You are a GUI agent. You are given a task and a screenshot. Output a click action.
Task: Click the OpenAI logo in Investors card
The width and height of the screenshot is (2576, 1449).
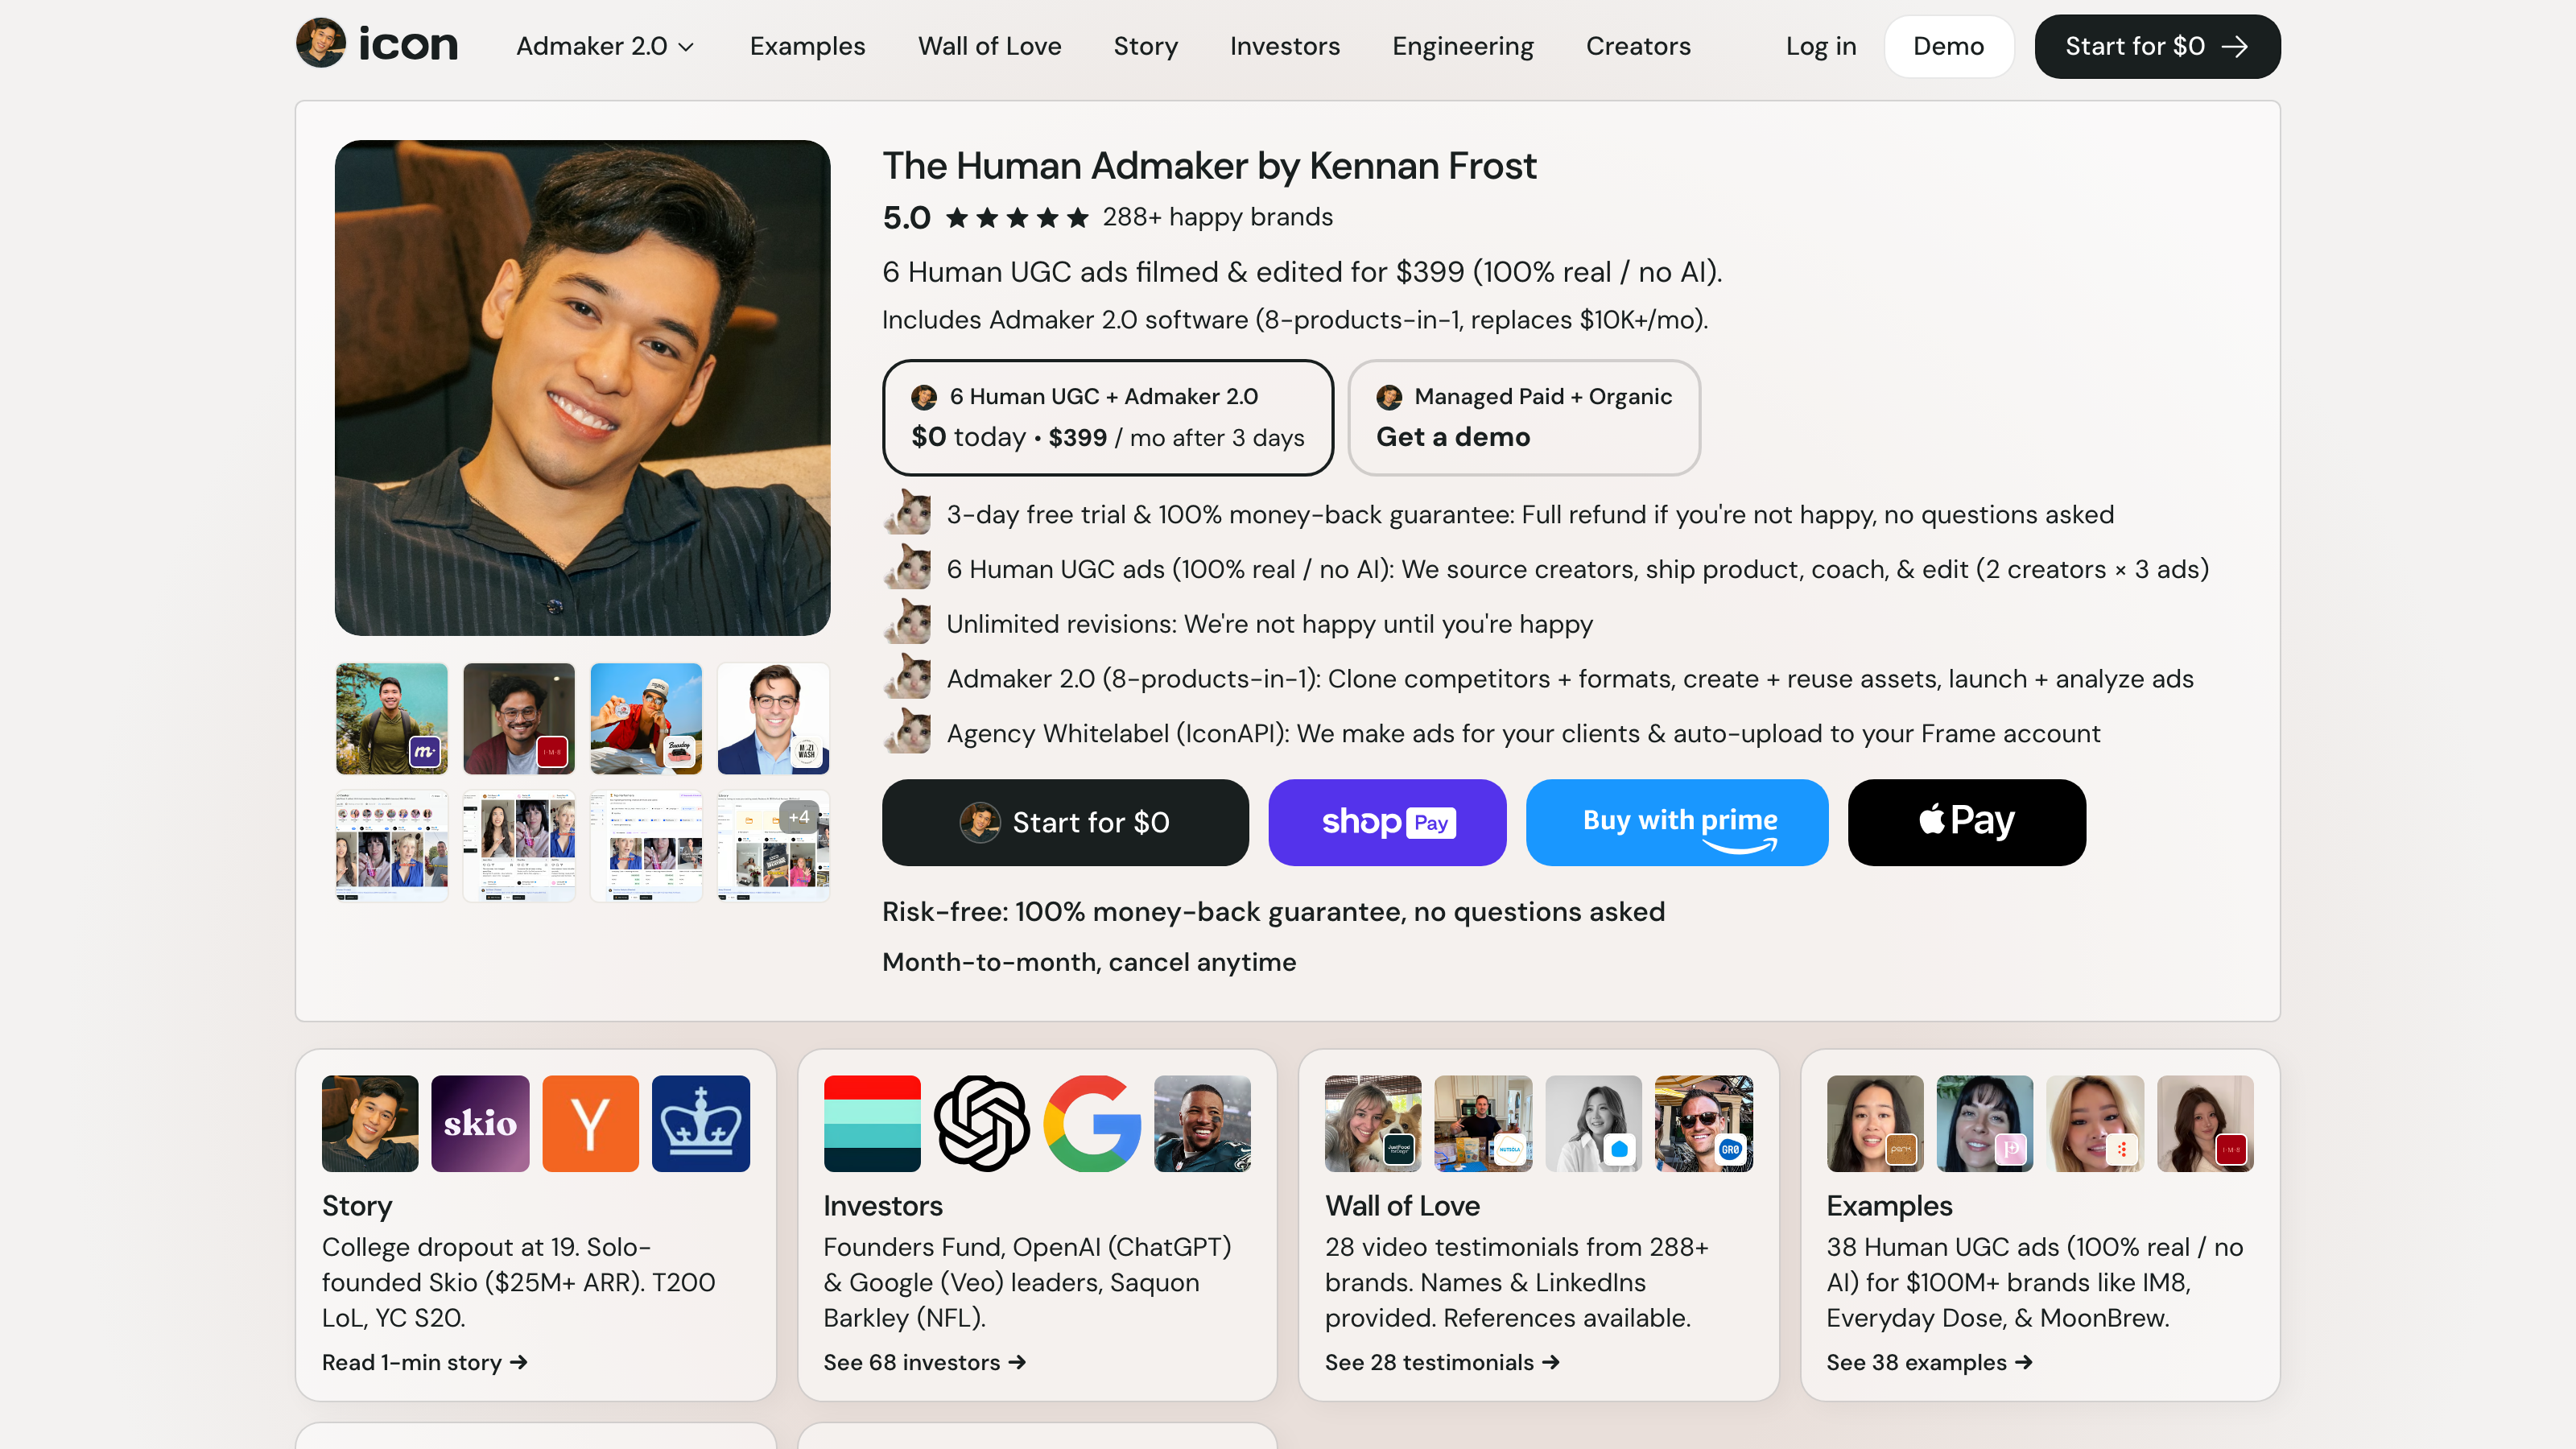point(982,1123)
